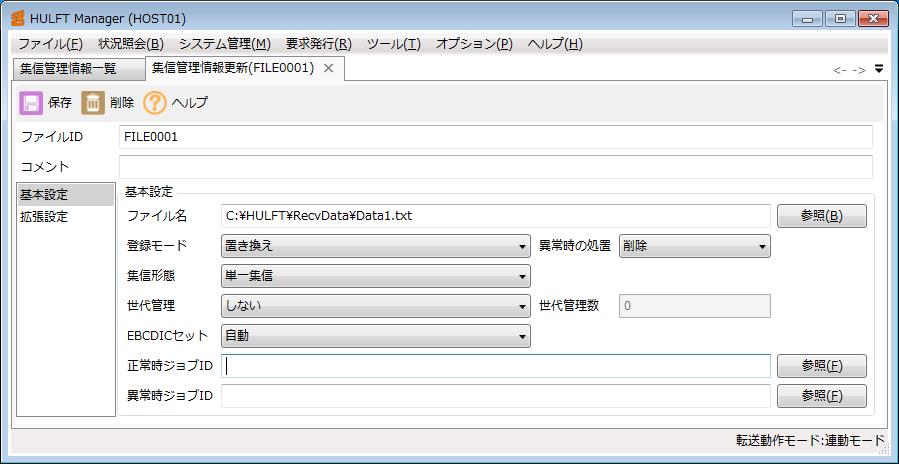Open the ツール(T) menu
Viewport: 899px width, 464px height.
pos(394,44)
